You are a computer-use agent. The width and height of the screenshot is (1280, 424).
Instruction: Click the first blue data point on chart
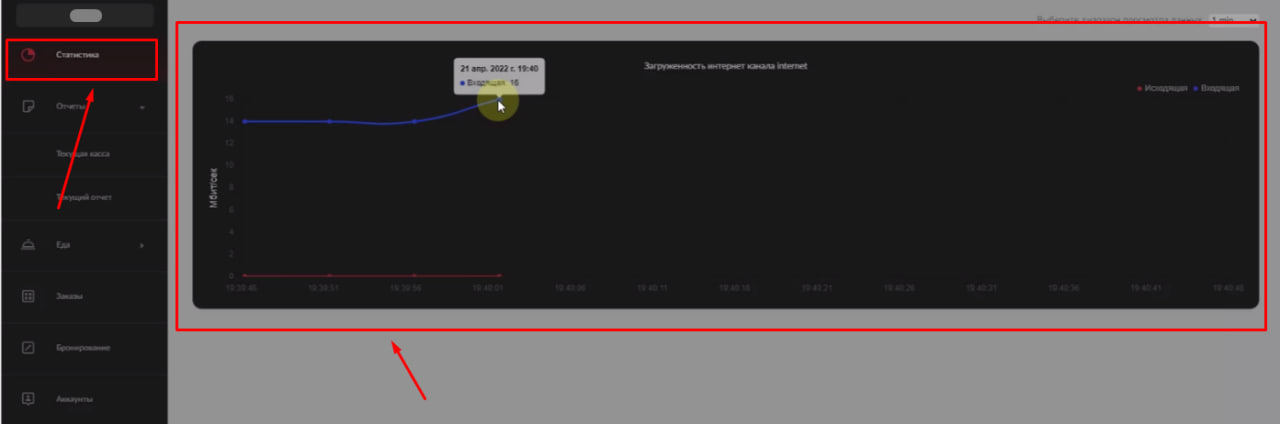tap(245, 121)
